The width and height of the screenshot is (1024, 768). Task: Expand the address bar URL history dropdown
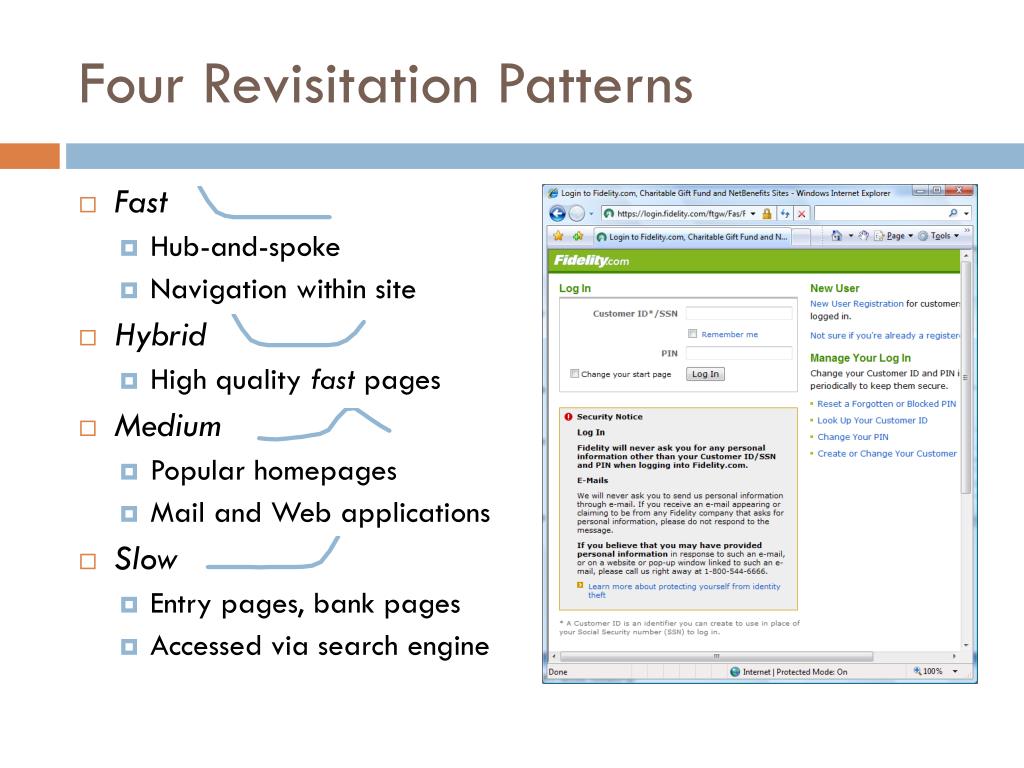click(x=753, y=214)
